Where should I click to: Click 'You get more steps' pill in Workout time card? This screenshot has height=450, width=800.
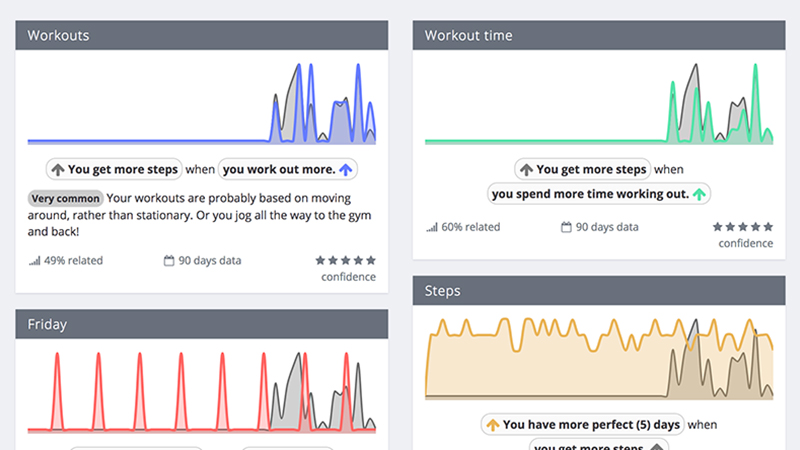pyautogui.click(x=582, y=169)
